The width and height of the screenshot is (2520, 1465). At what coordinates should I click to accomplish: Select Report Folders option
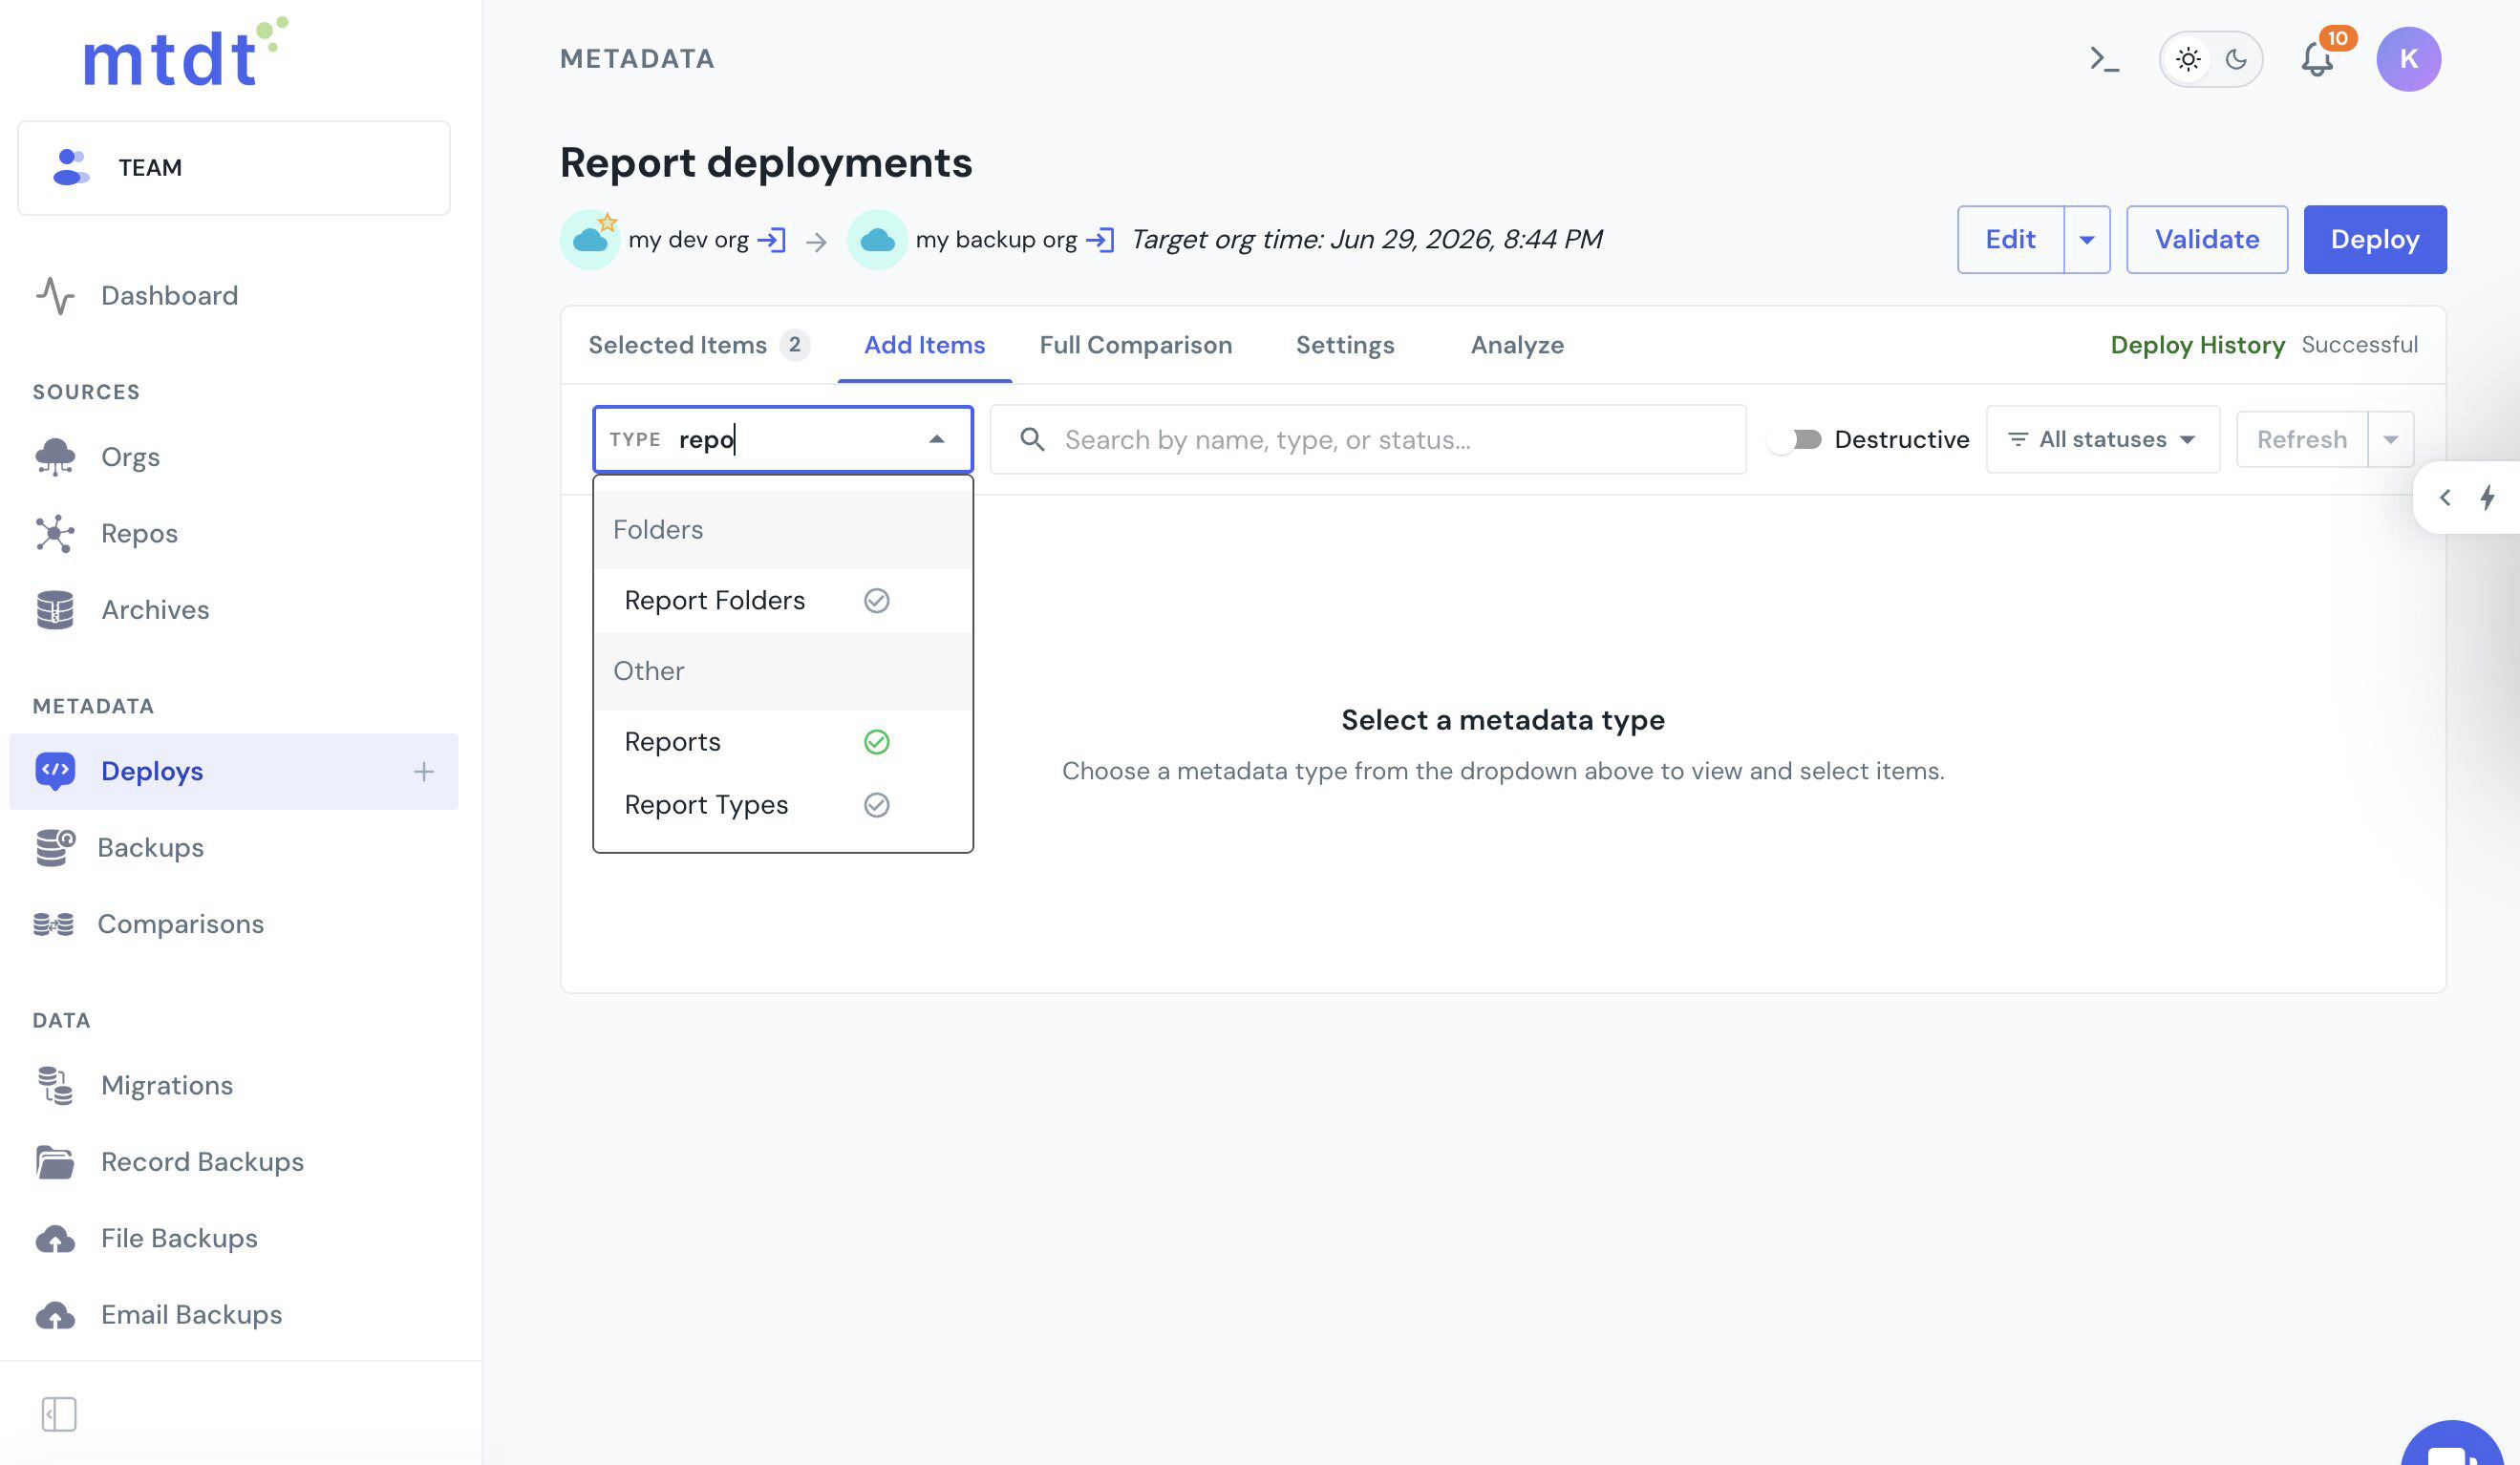point(783,601)
